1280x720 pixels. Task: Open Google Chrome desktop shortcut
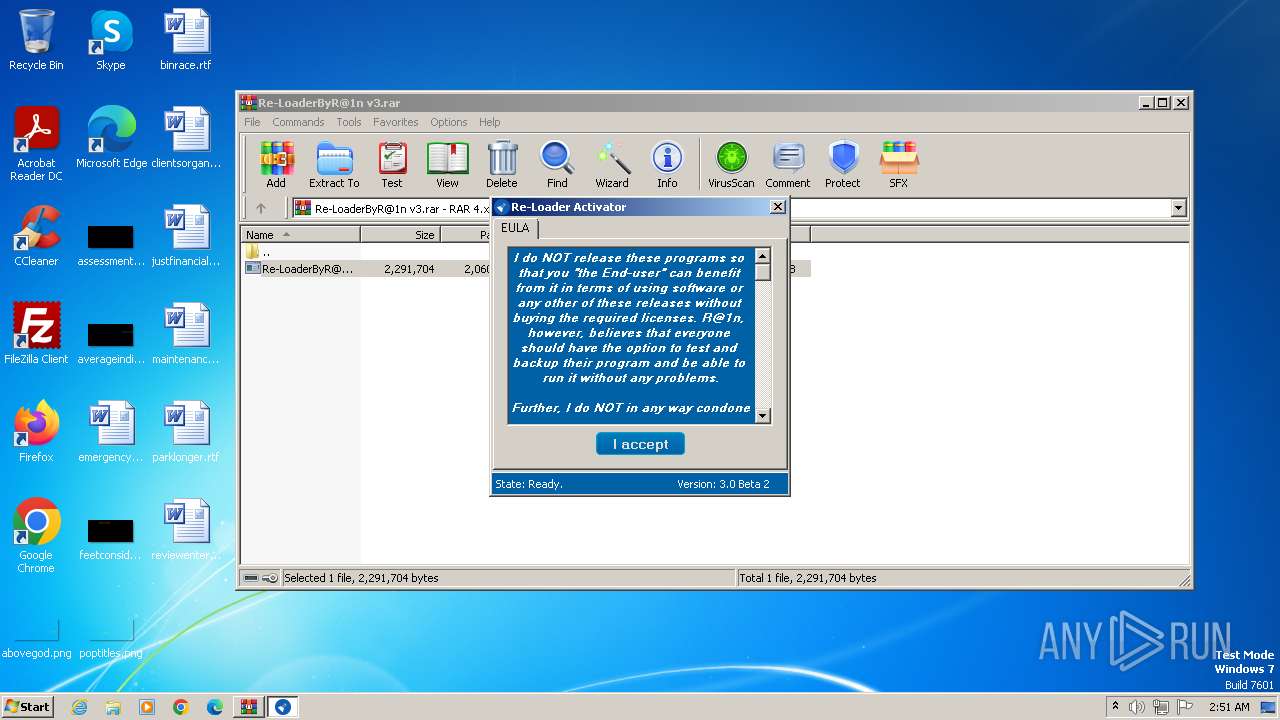pyautogui.click(x=36, y=536)
